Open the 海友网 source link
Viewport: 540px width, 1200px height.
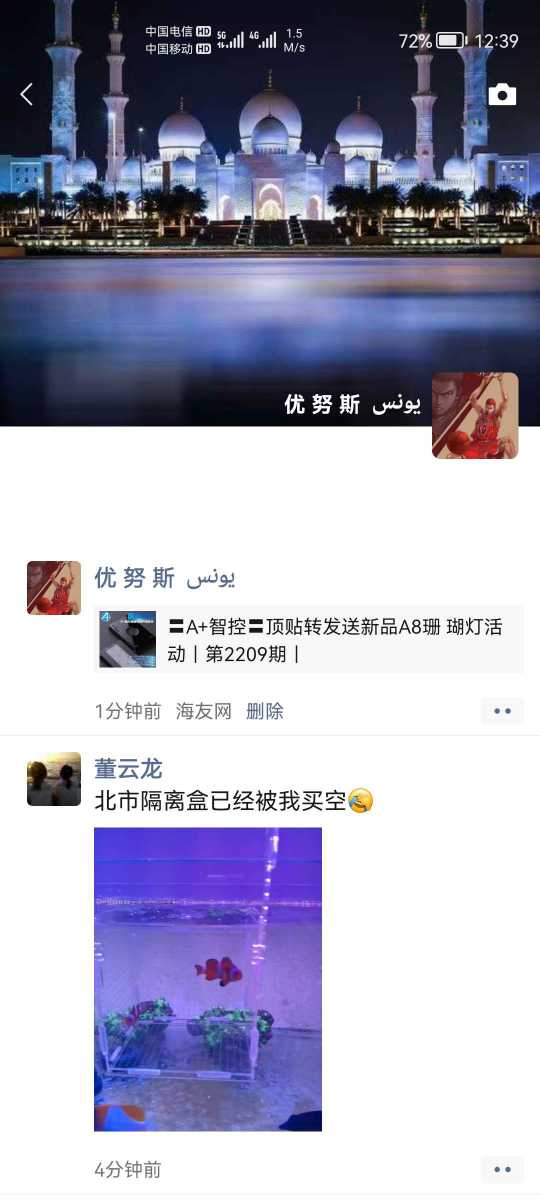[x=204, y=711]
